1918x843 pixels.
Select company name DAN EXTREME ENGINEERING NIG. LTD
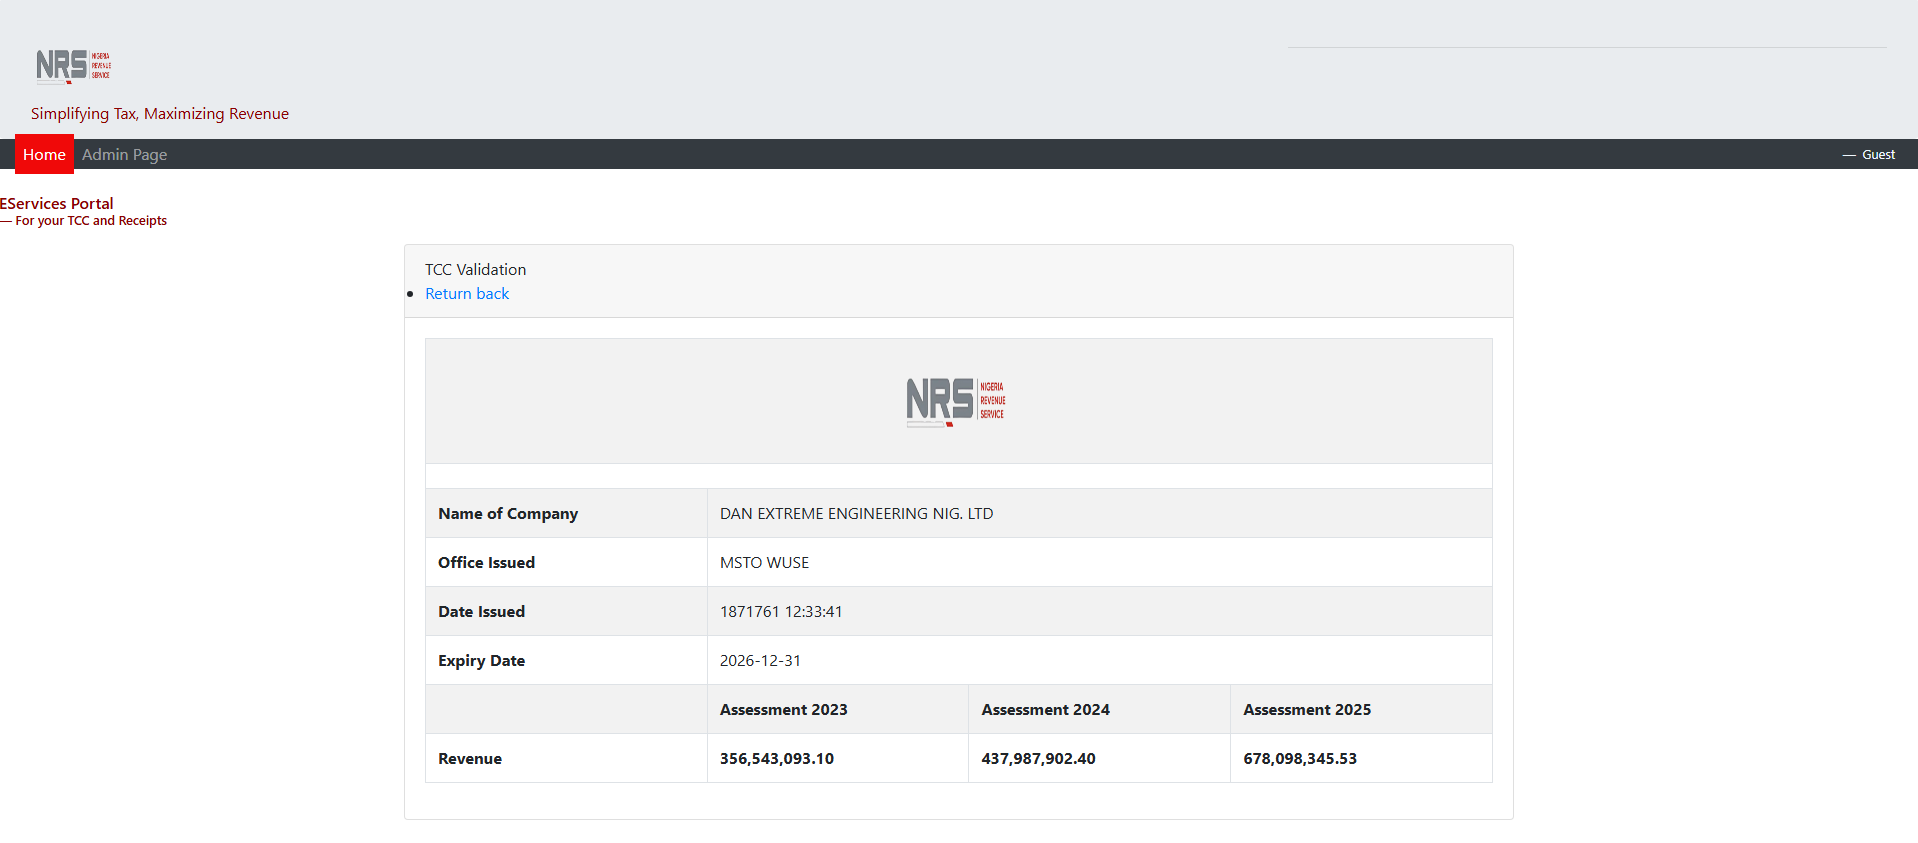pos(856,513)
